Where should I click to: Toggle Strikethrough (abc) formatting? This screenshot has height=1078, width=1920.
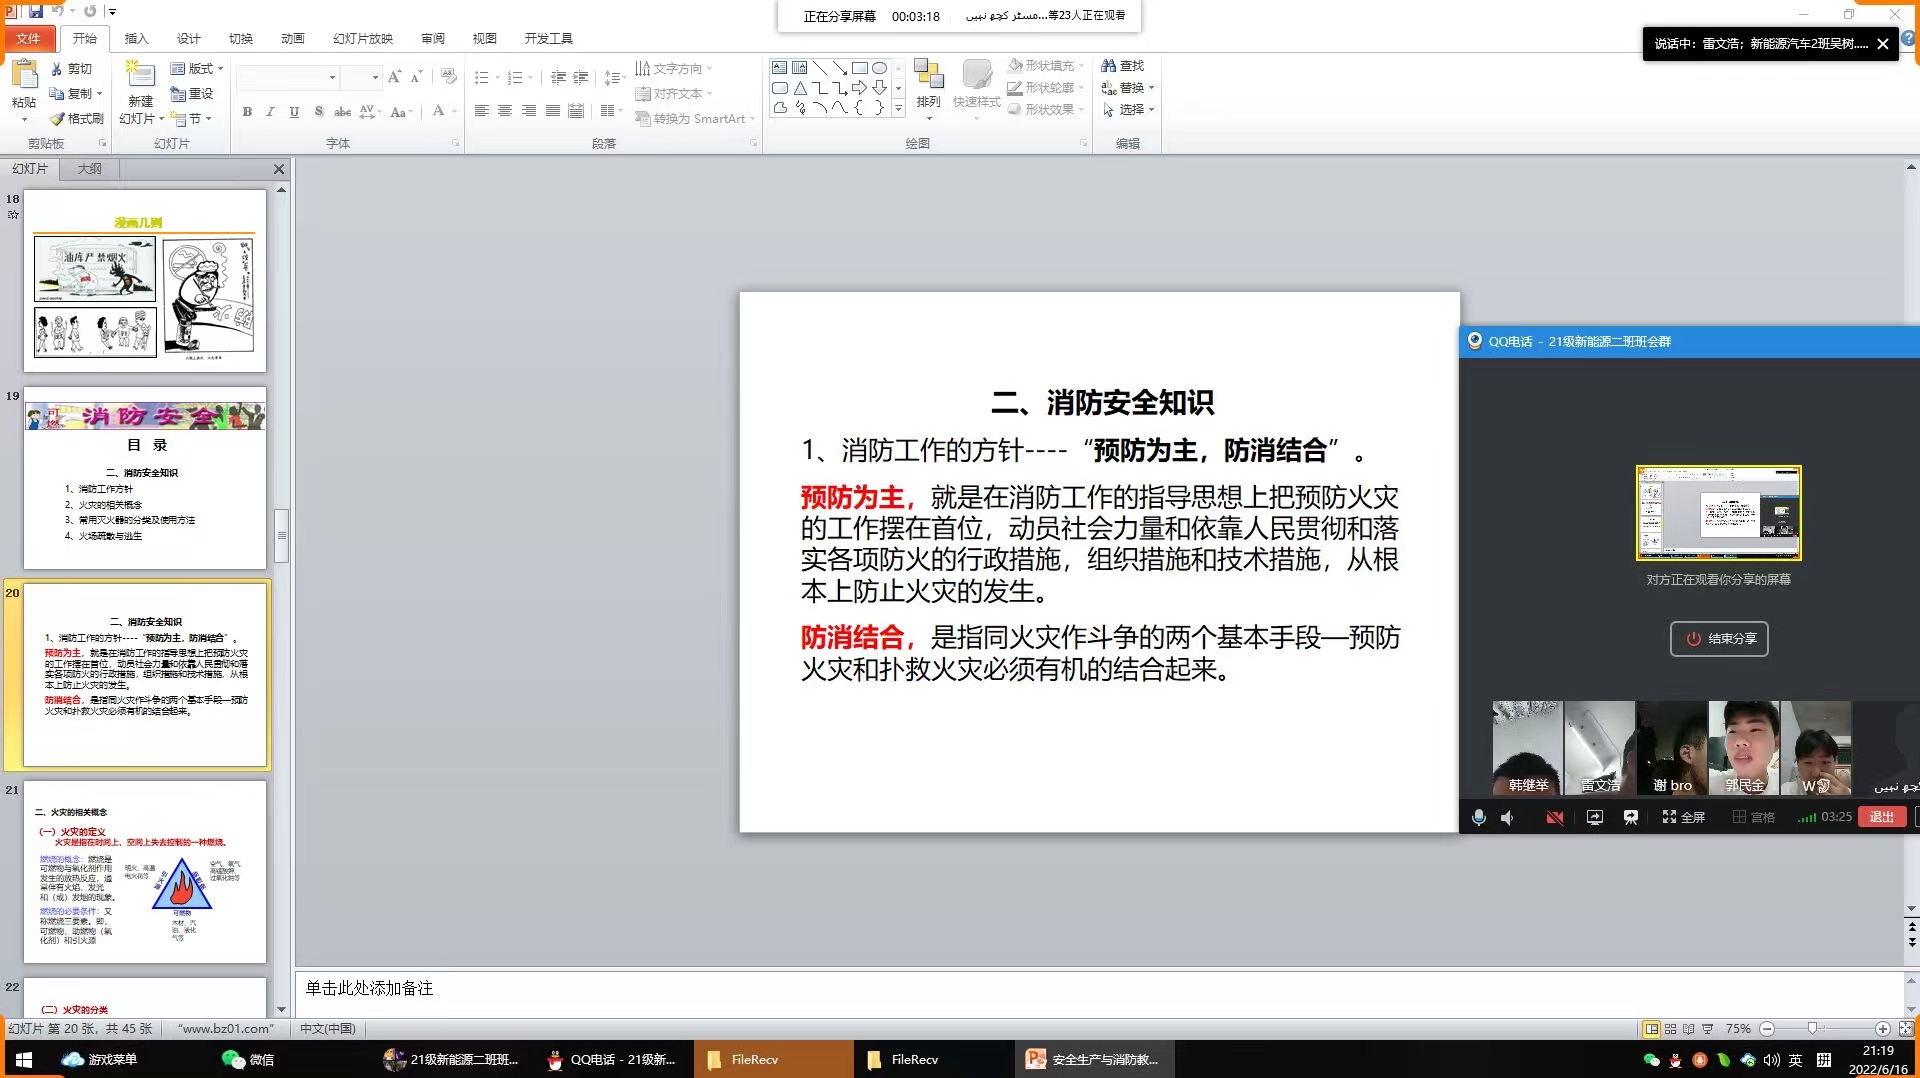point(342,112)
